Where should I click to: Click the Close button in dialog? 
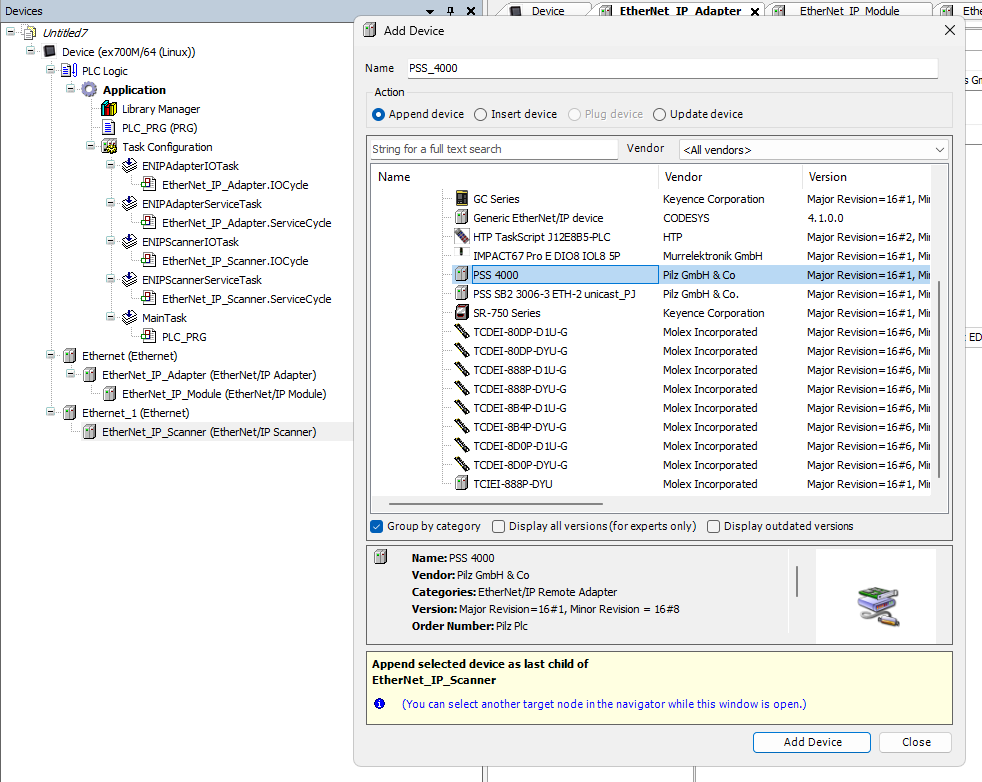[916, 742]
